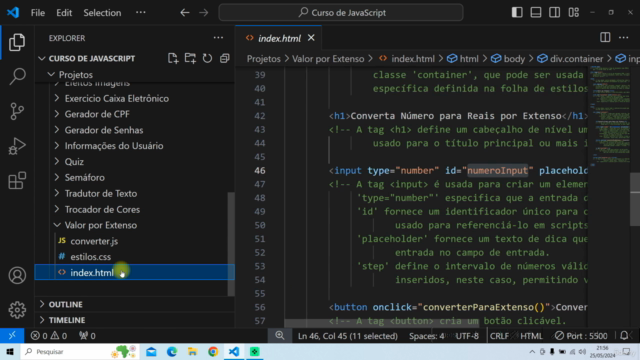Refresh the Explorer tree
The image size is (640, 360).
click(207, 58)
